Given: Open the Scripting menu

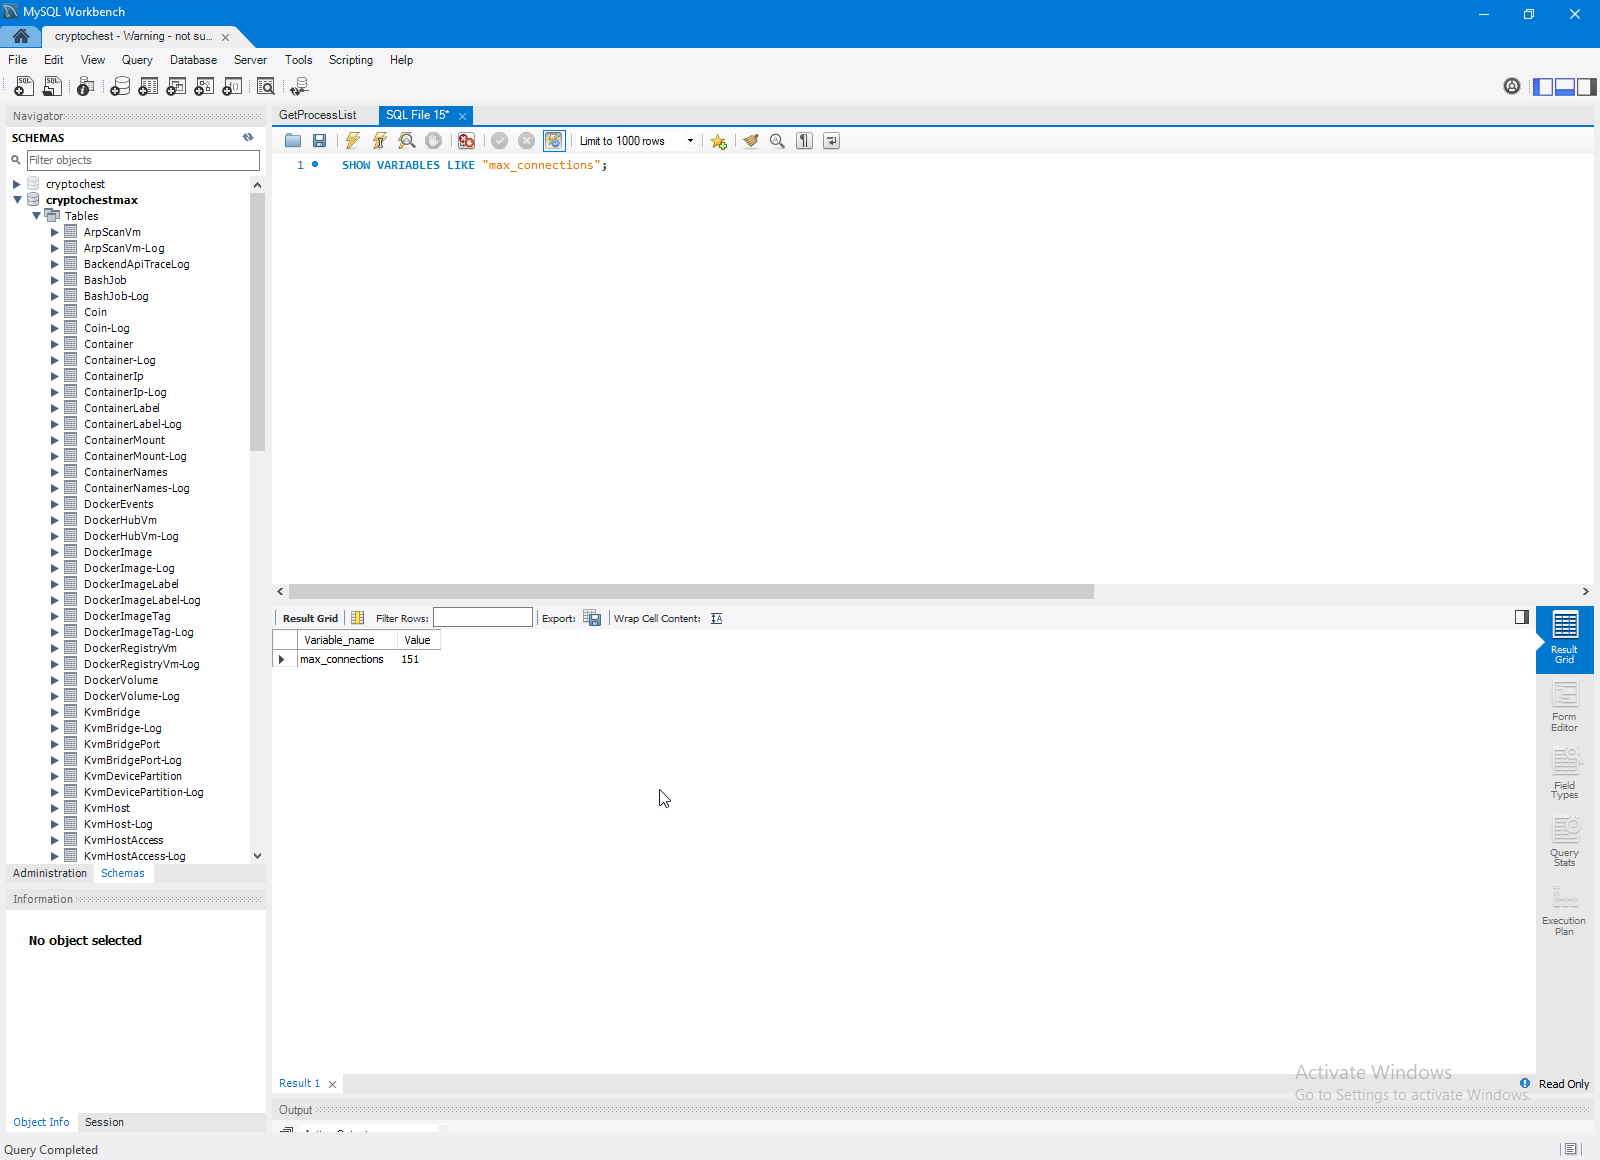Looking at the screenshot, I should [x=351, y=60].
